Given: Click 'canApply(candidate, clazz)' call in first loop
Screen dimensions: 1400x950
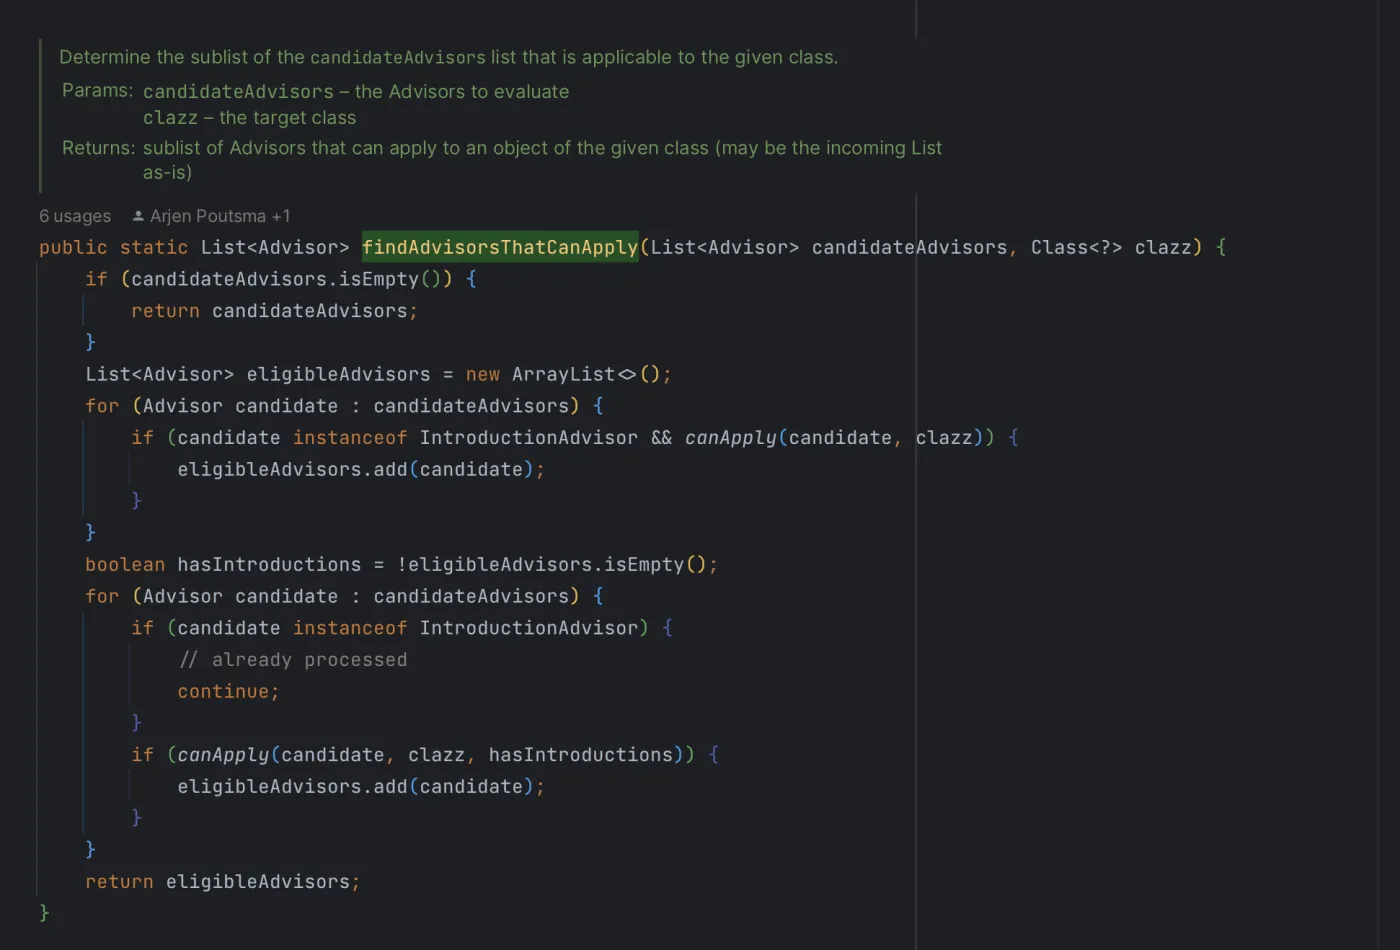Looking at the screenshot, I should click(x=834, y=438).
